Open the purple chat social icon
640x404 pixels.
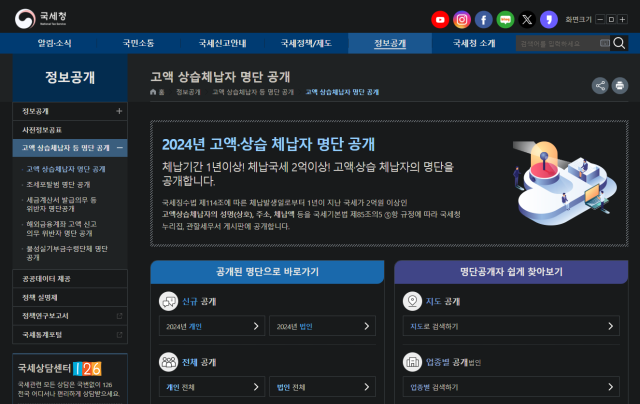(549, 20)
